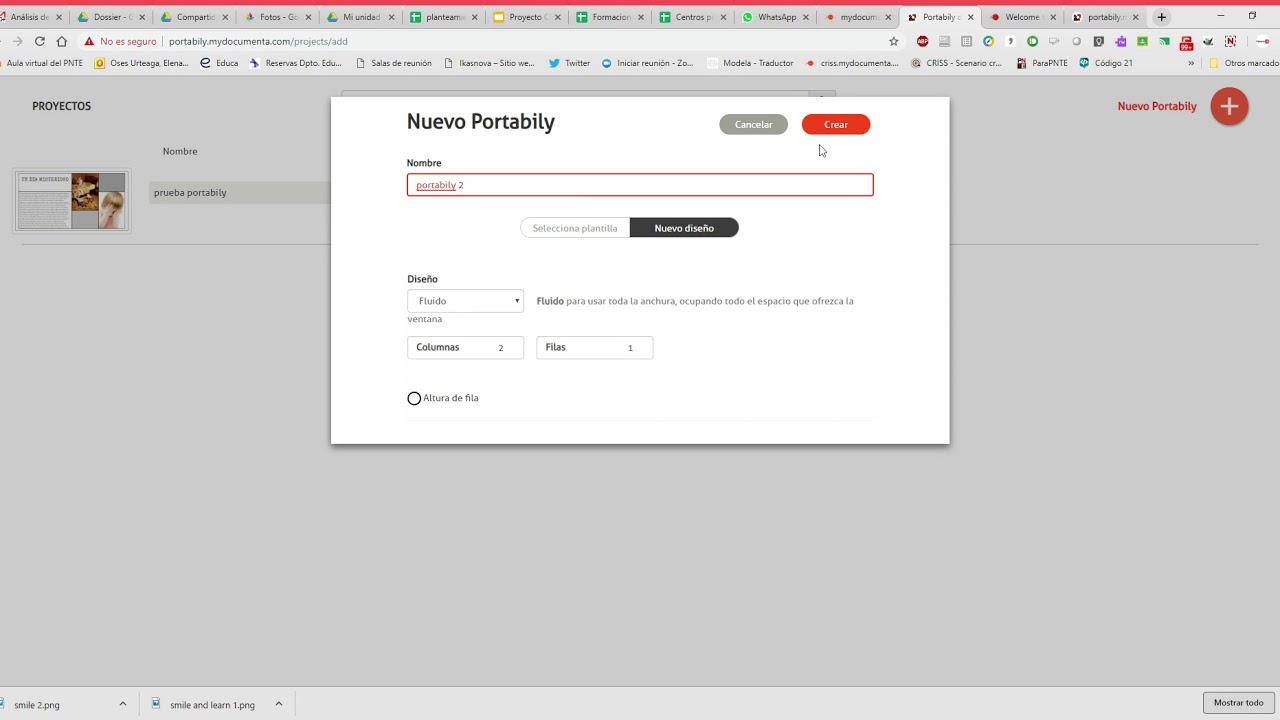Image resolution: width=1280 pixels, height=720 pixels.
Task: Click Mostrar todo downloads button
Action: 1239,703
